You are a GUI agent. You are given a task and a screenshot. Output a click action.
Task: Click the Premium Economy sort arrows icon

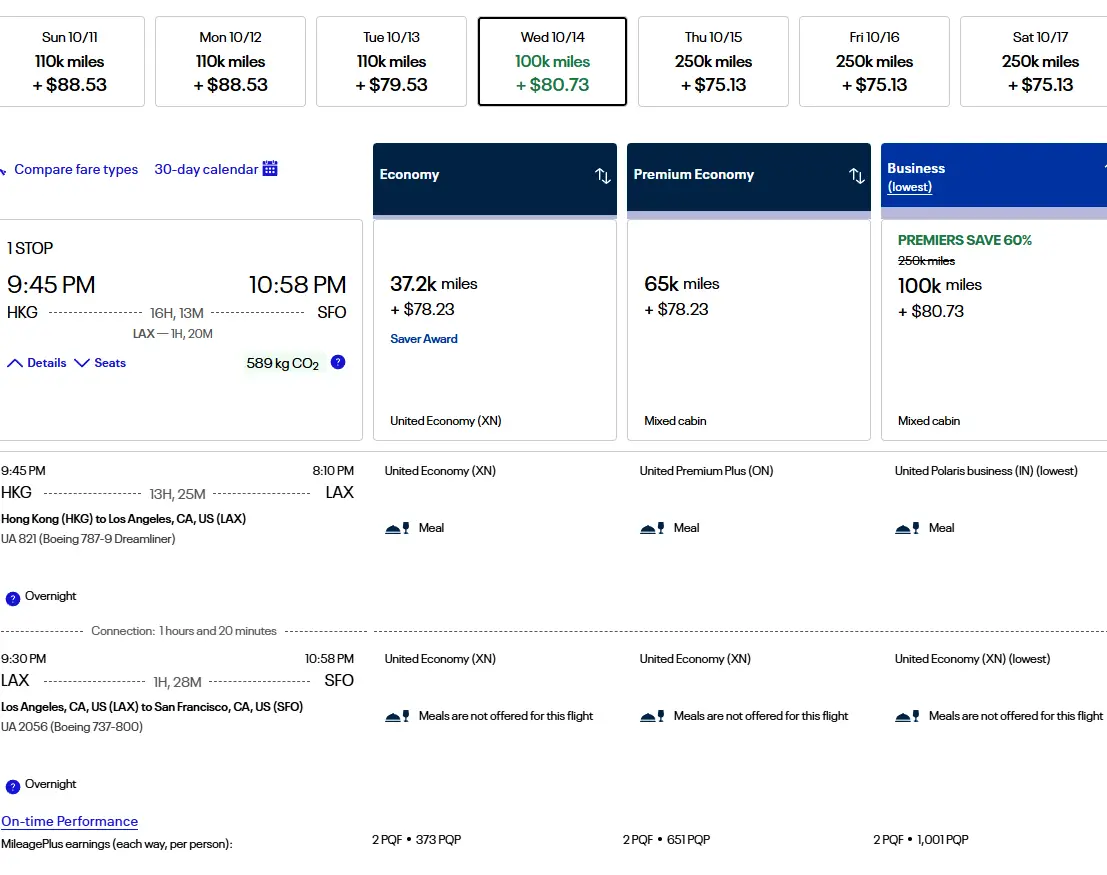point(857,176)
